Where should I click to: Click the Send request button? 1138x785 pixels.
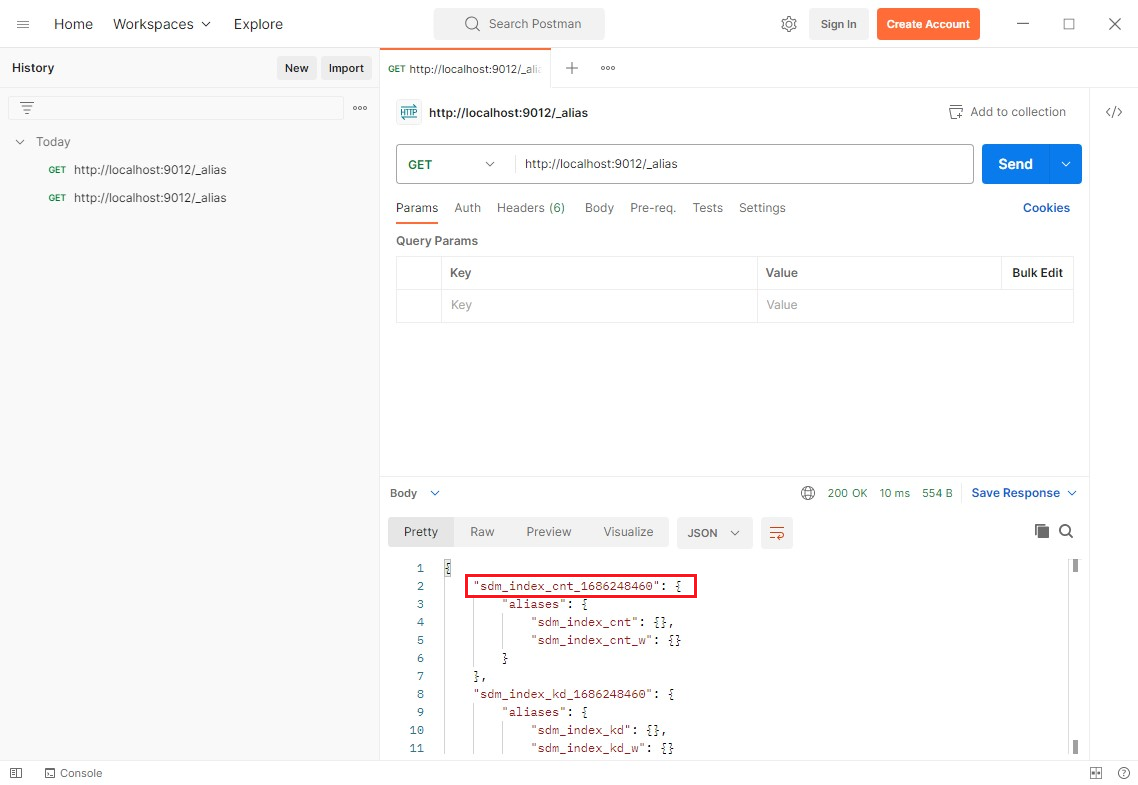tap(1015, 164)
